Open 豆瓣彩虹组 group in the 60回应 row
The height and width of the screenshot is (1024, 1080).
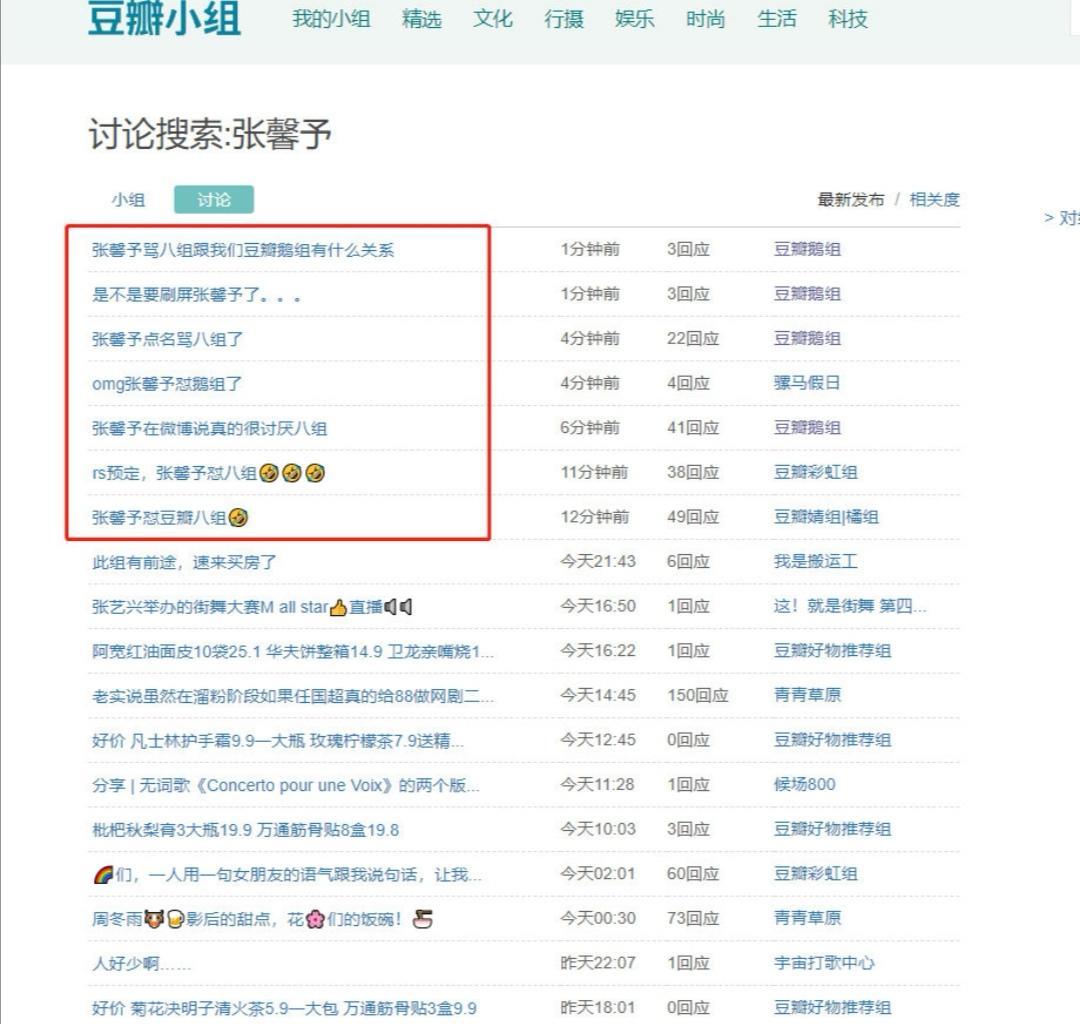click(x=815, y=874)
